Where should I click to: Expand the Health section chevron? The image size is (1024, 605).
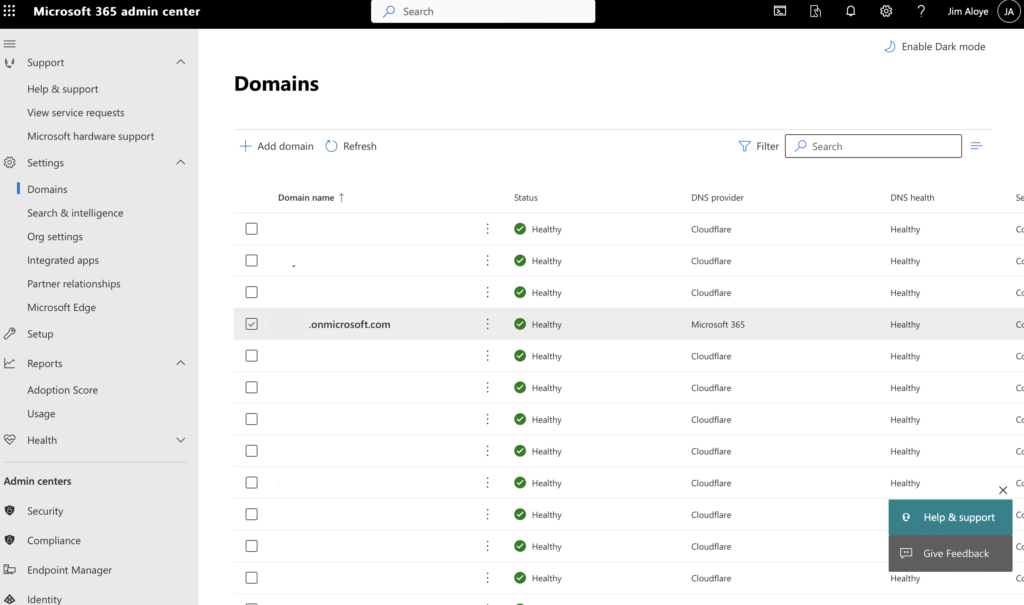(181, 440)
